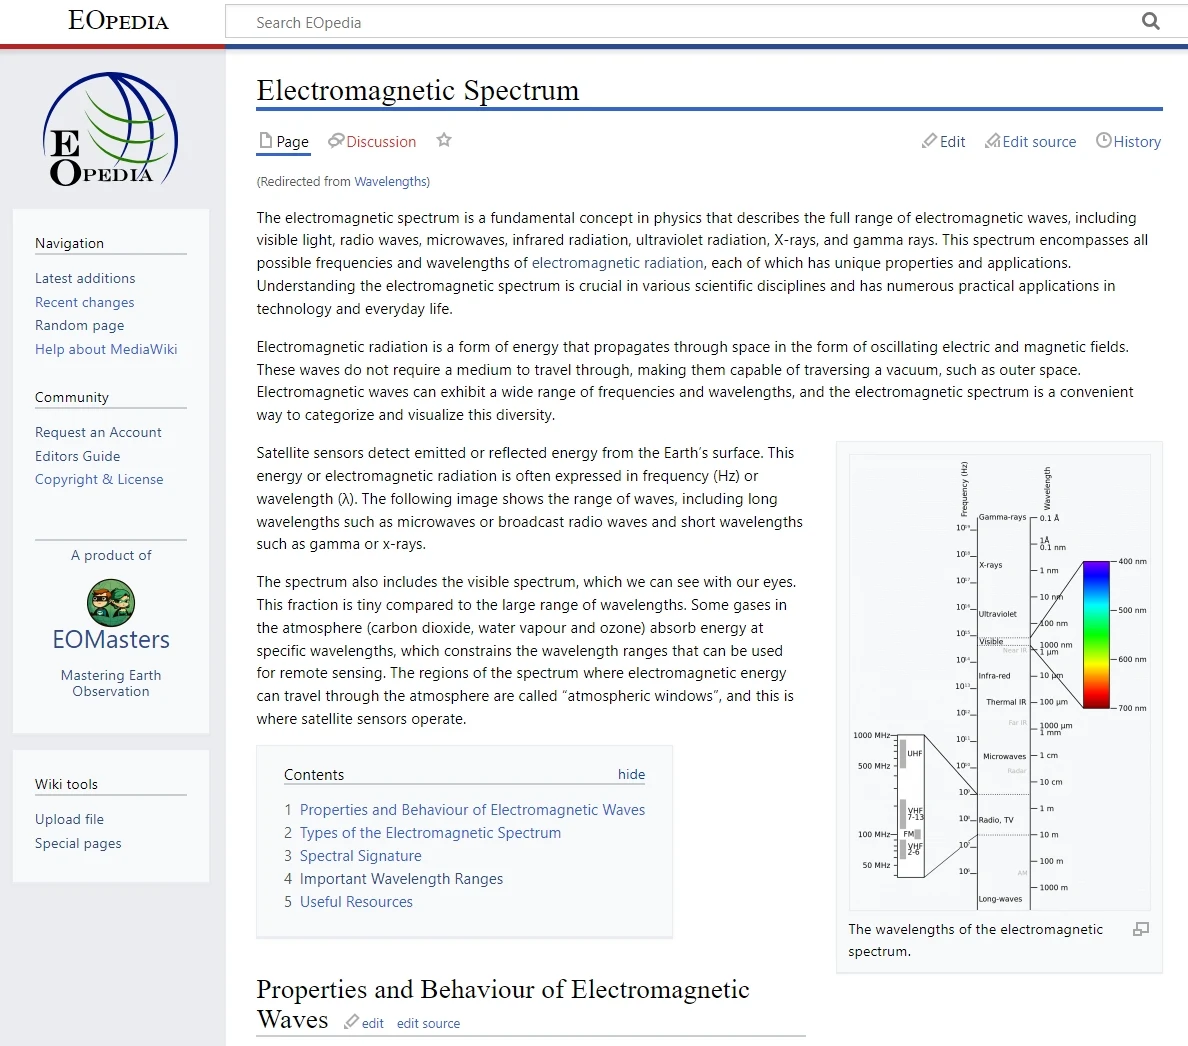Open the Edit tab
The width and height of the screenshot is (1188, 1046).
coord(943,142)
